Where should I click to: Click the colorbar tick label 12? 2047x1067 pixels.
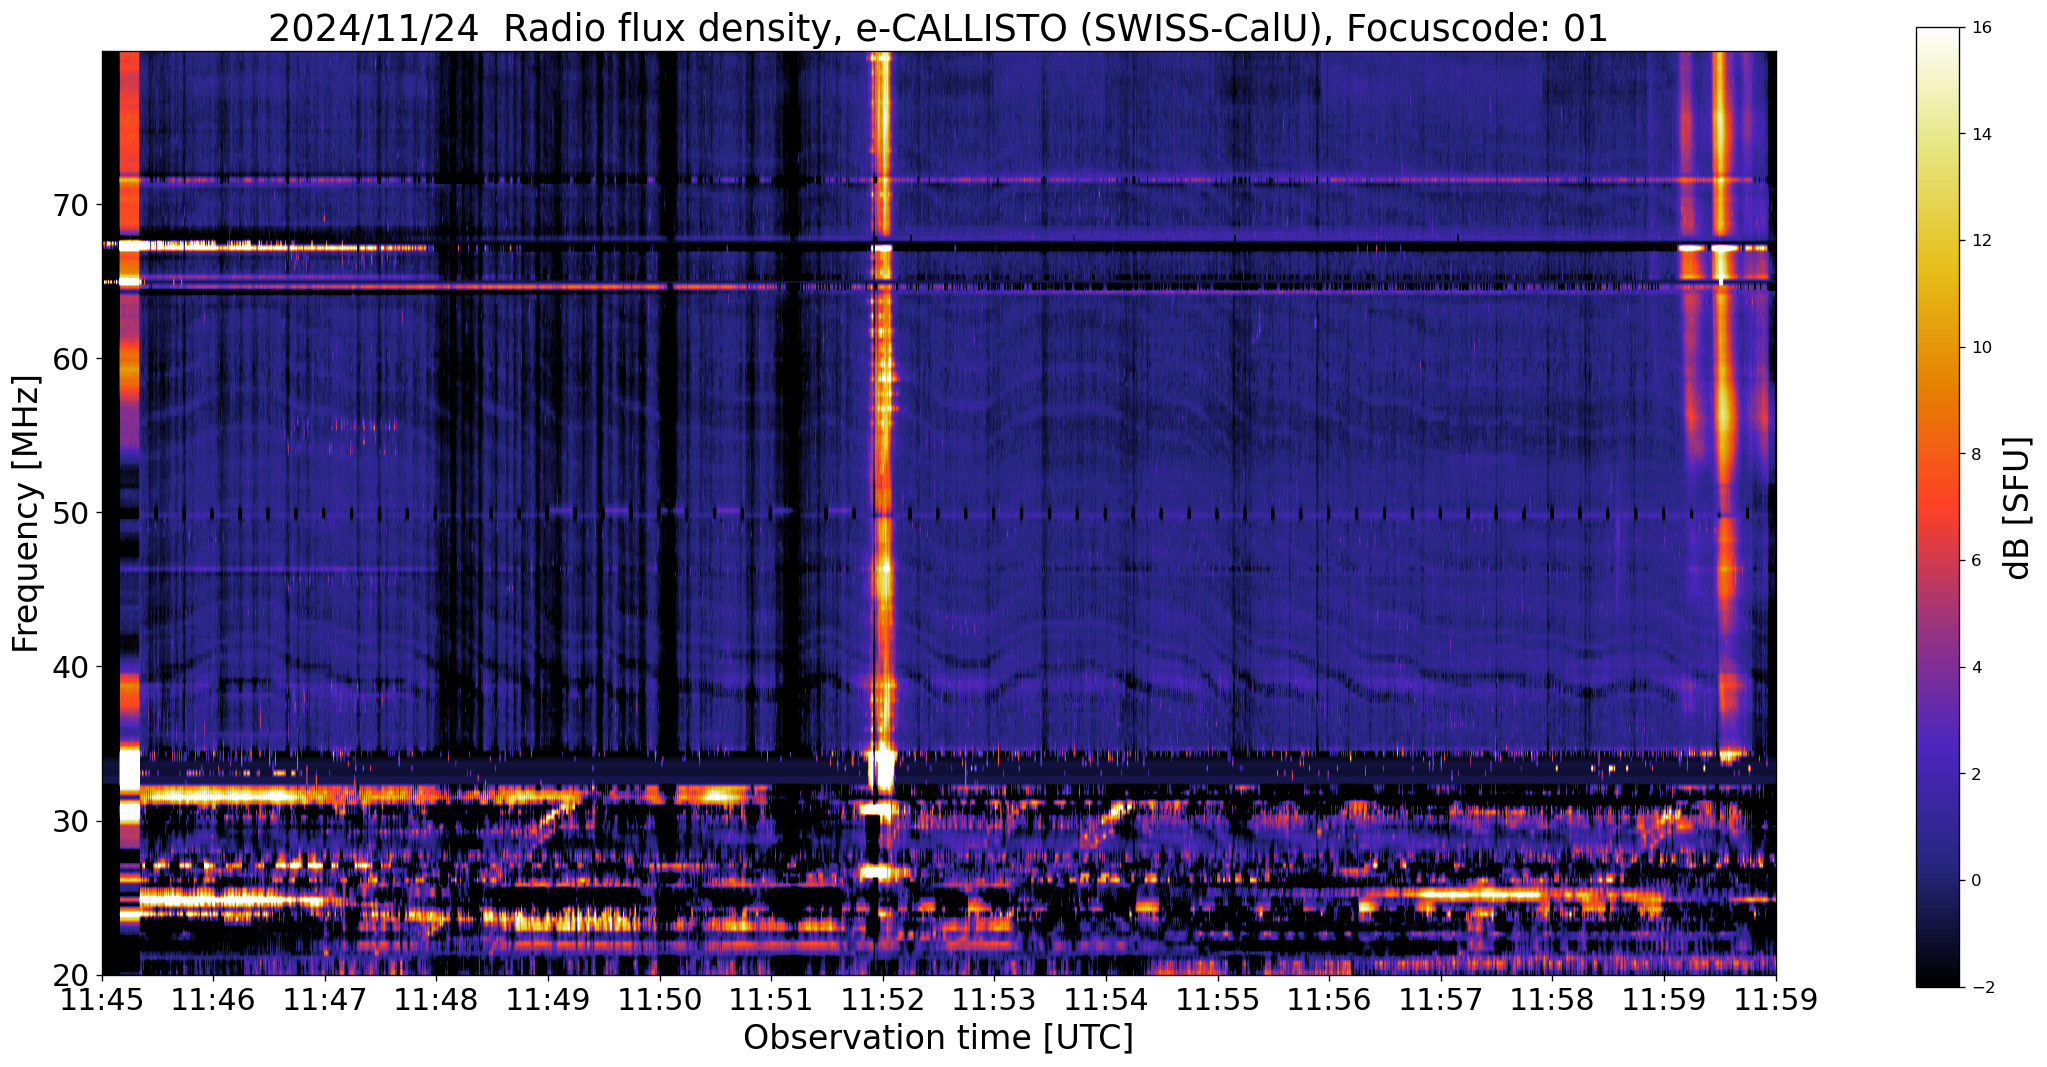(x=1982, y=241)
